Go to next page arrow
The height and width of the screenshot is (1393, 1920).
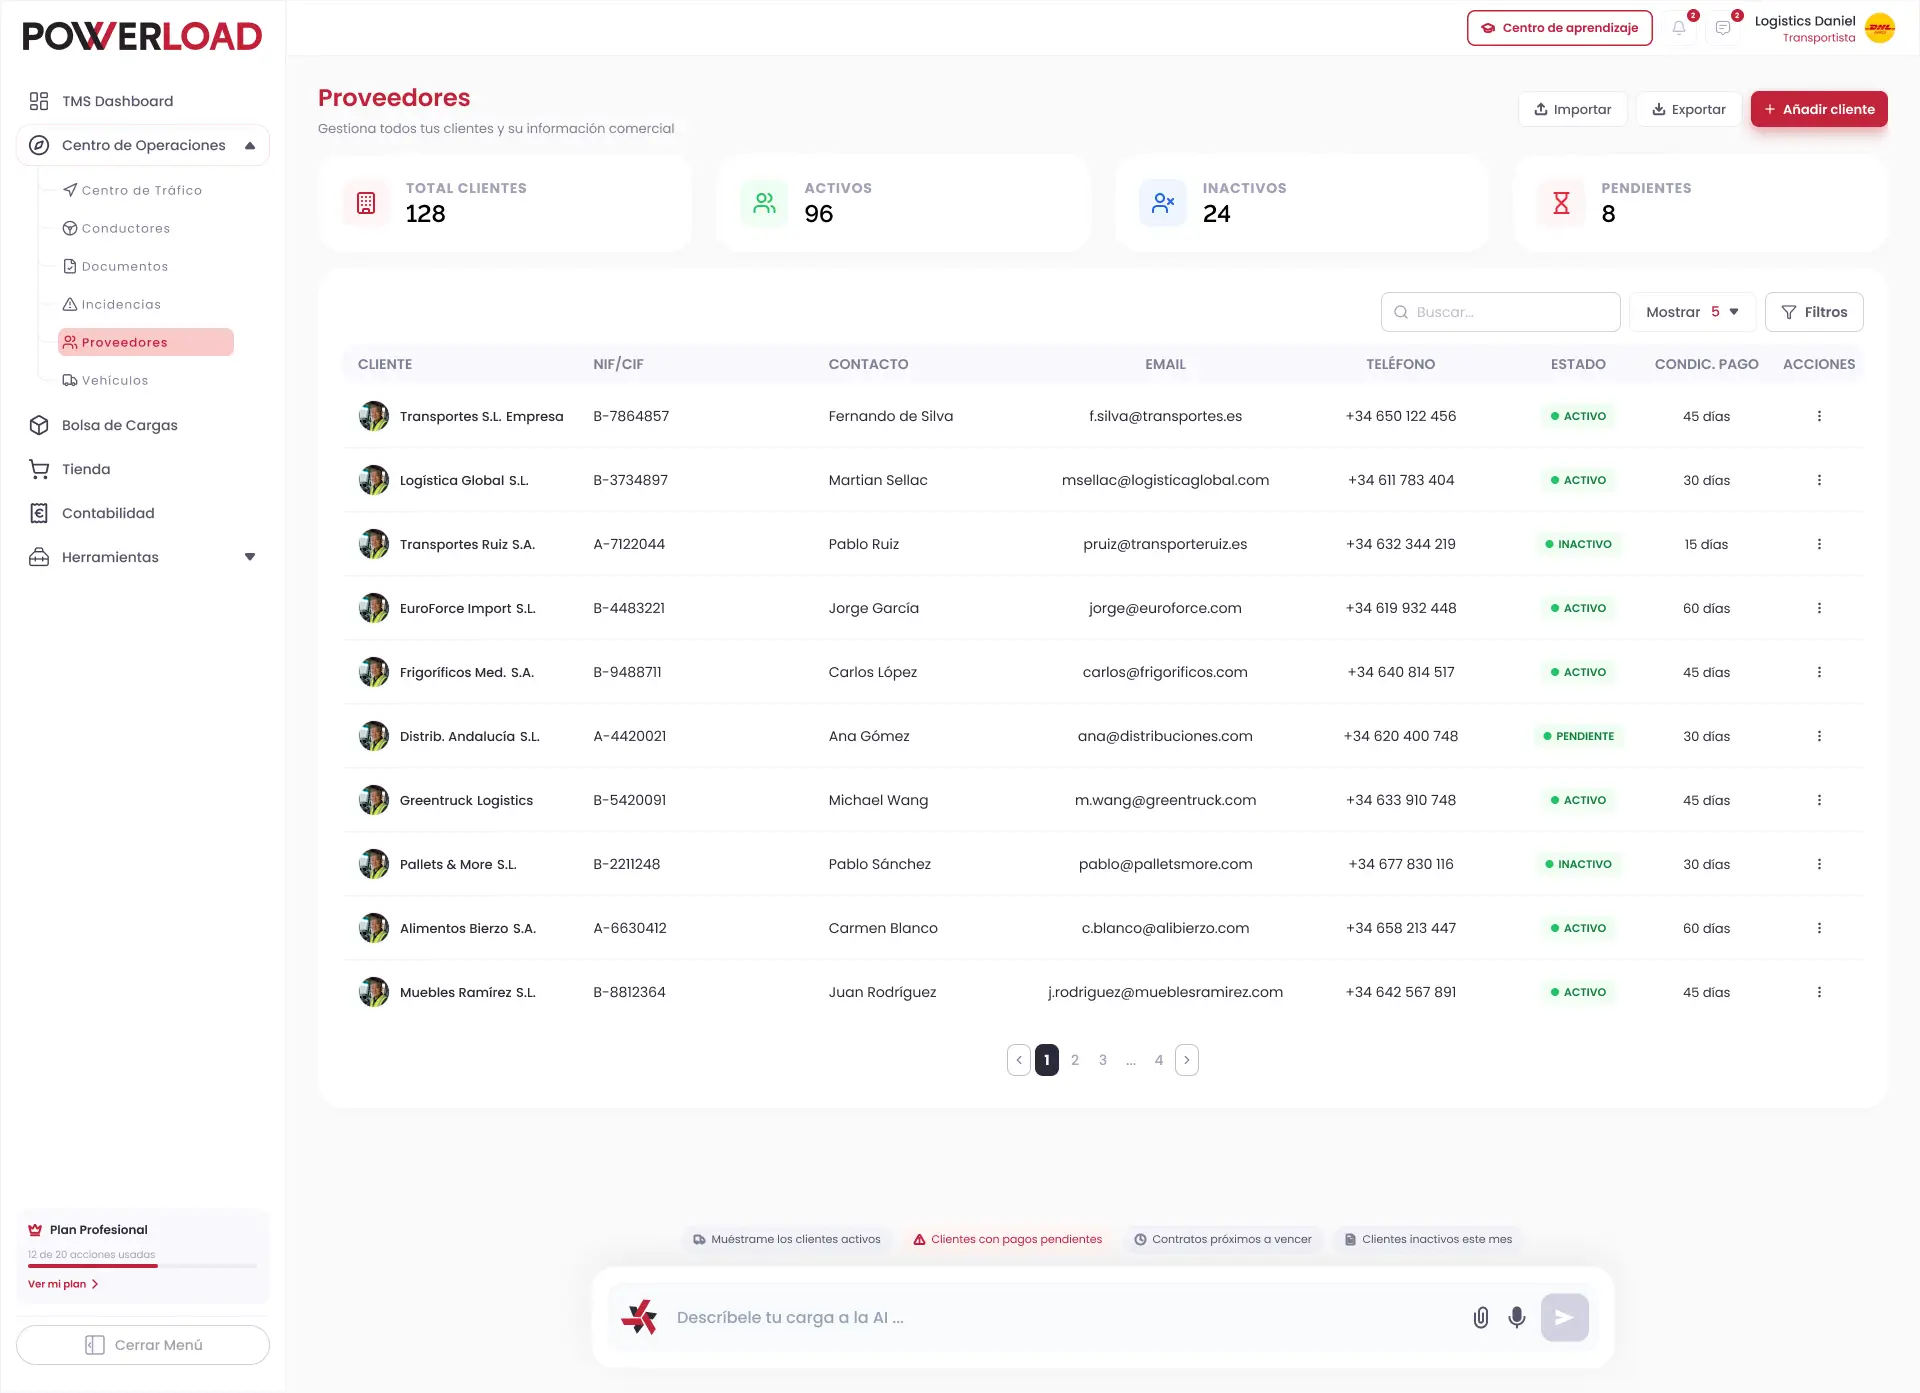click(x=1187, y=1060)
